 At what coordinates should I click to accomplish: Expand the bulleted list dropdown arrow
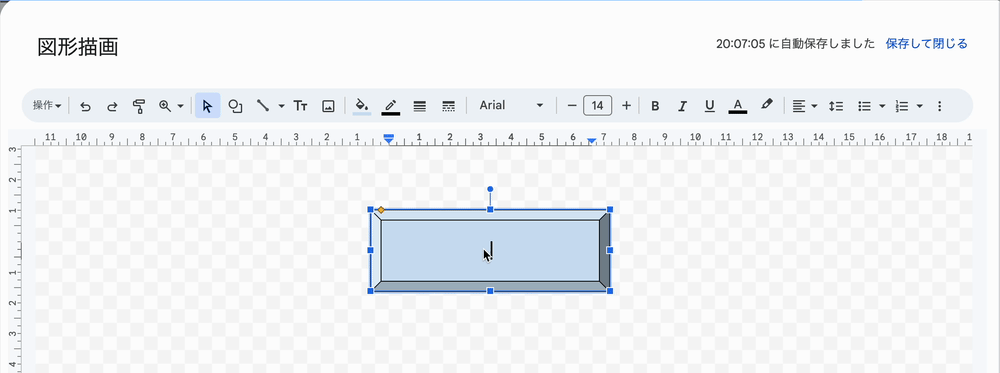(882, 106)
